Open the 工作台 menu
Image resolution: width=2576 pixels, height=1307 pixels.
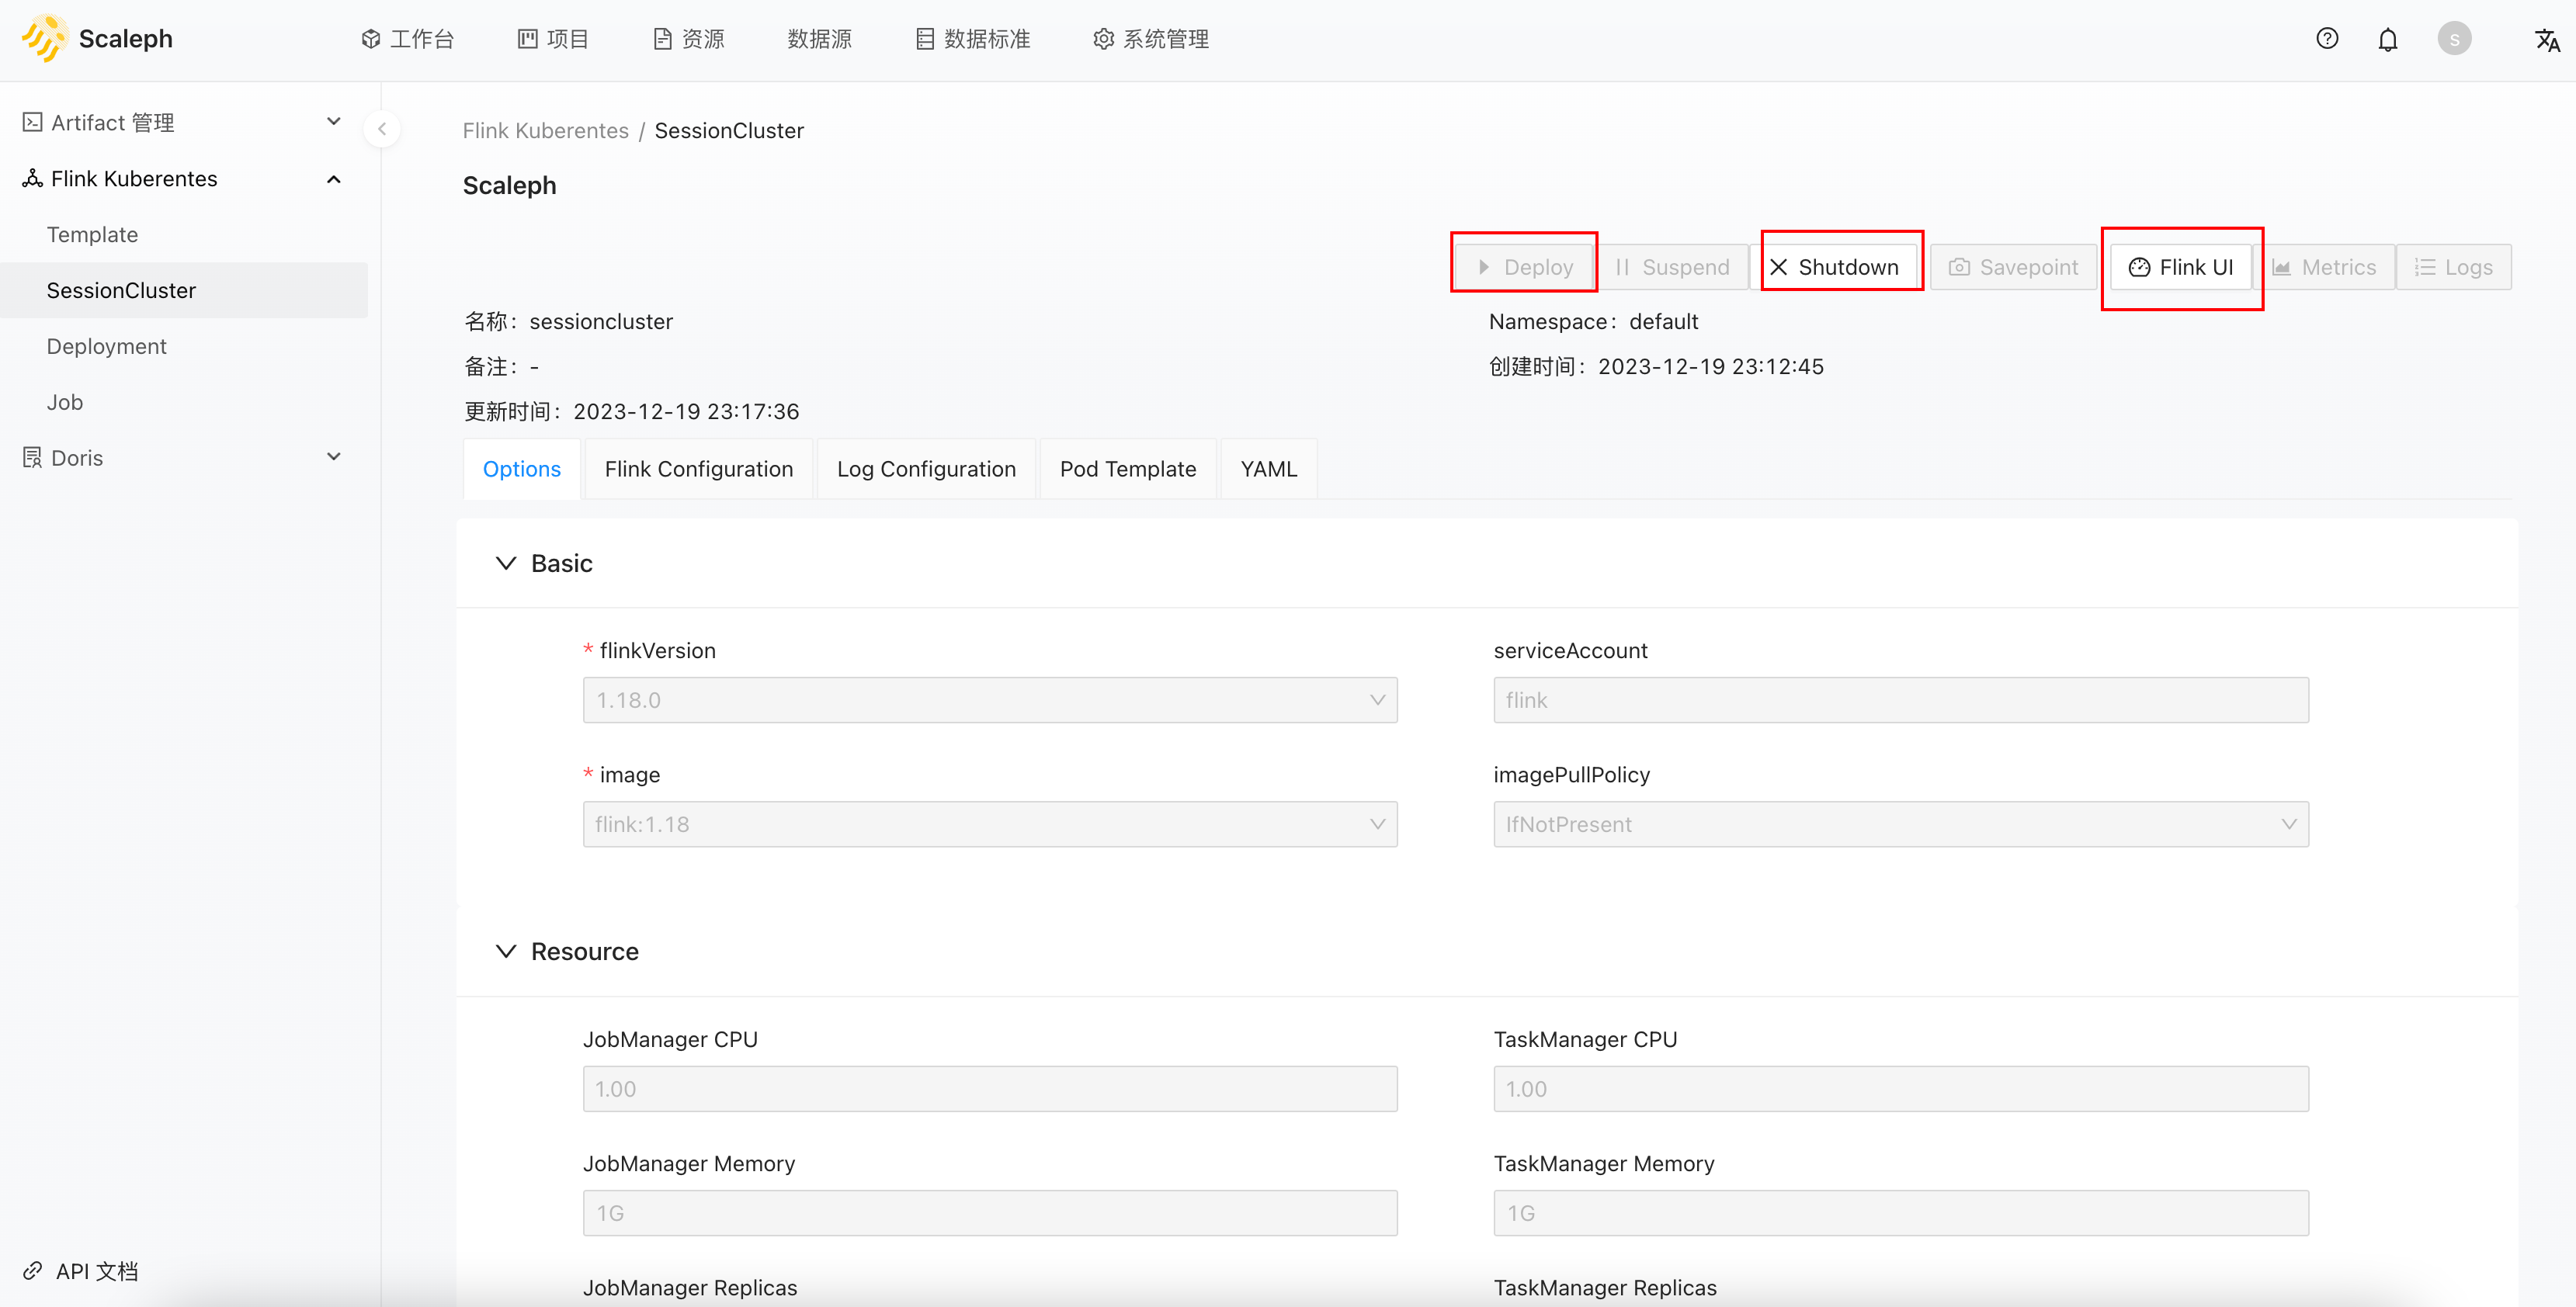[x=408, y=39]
